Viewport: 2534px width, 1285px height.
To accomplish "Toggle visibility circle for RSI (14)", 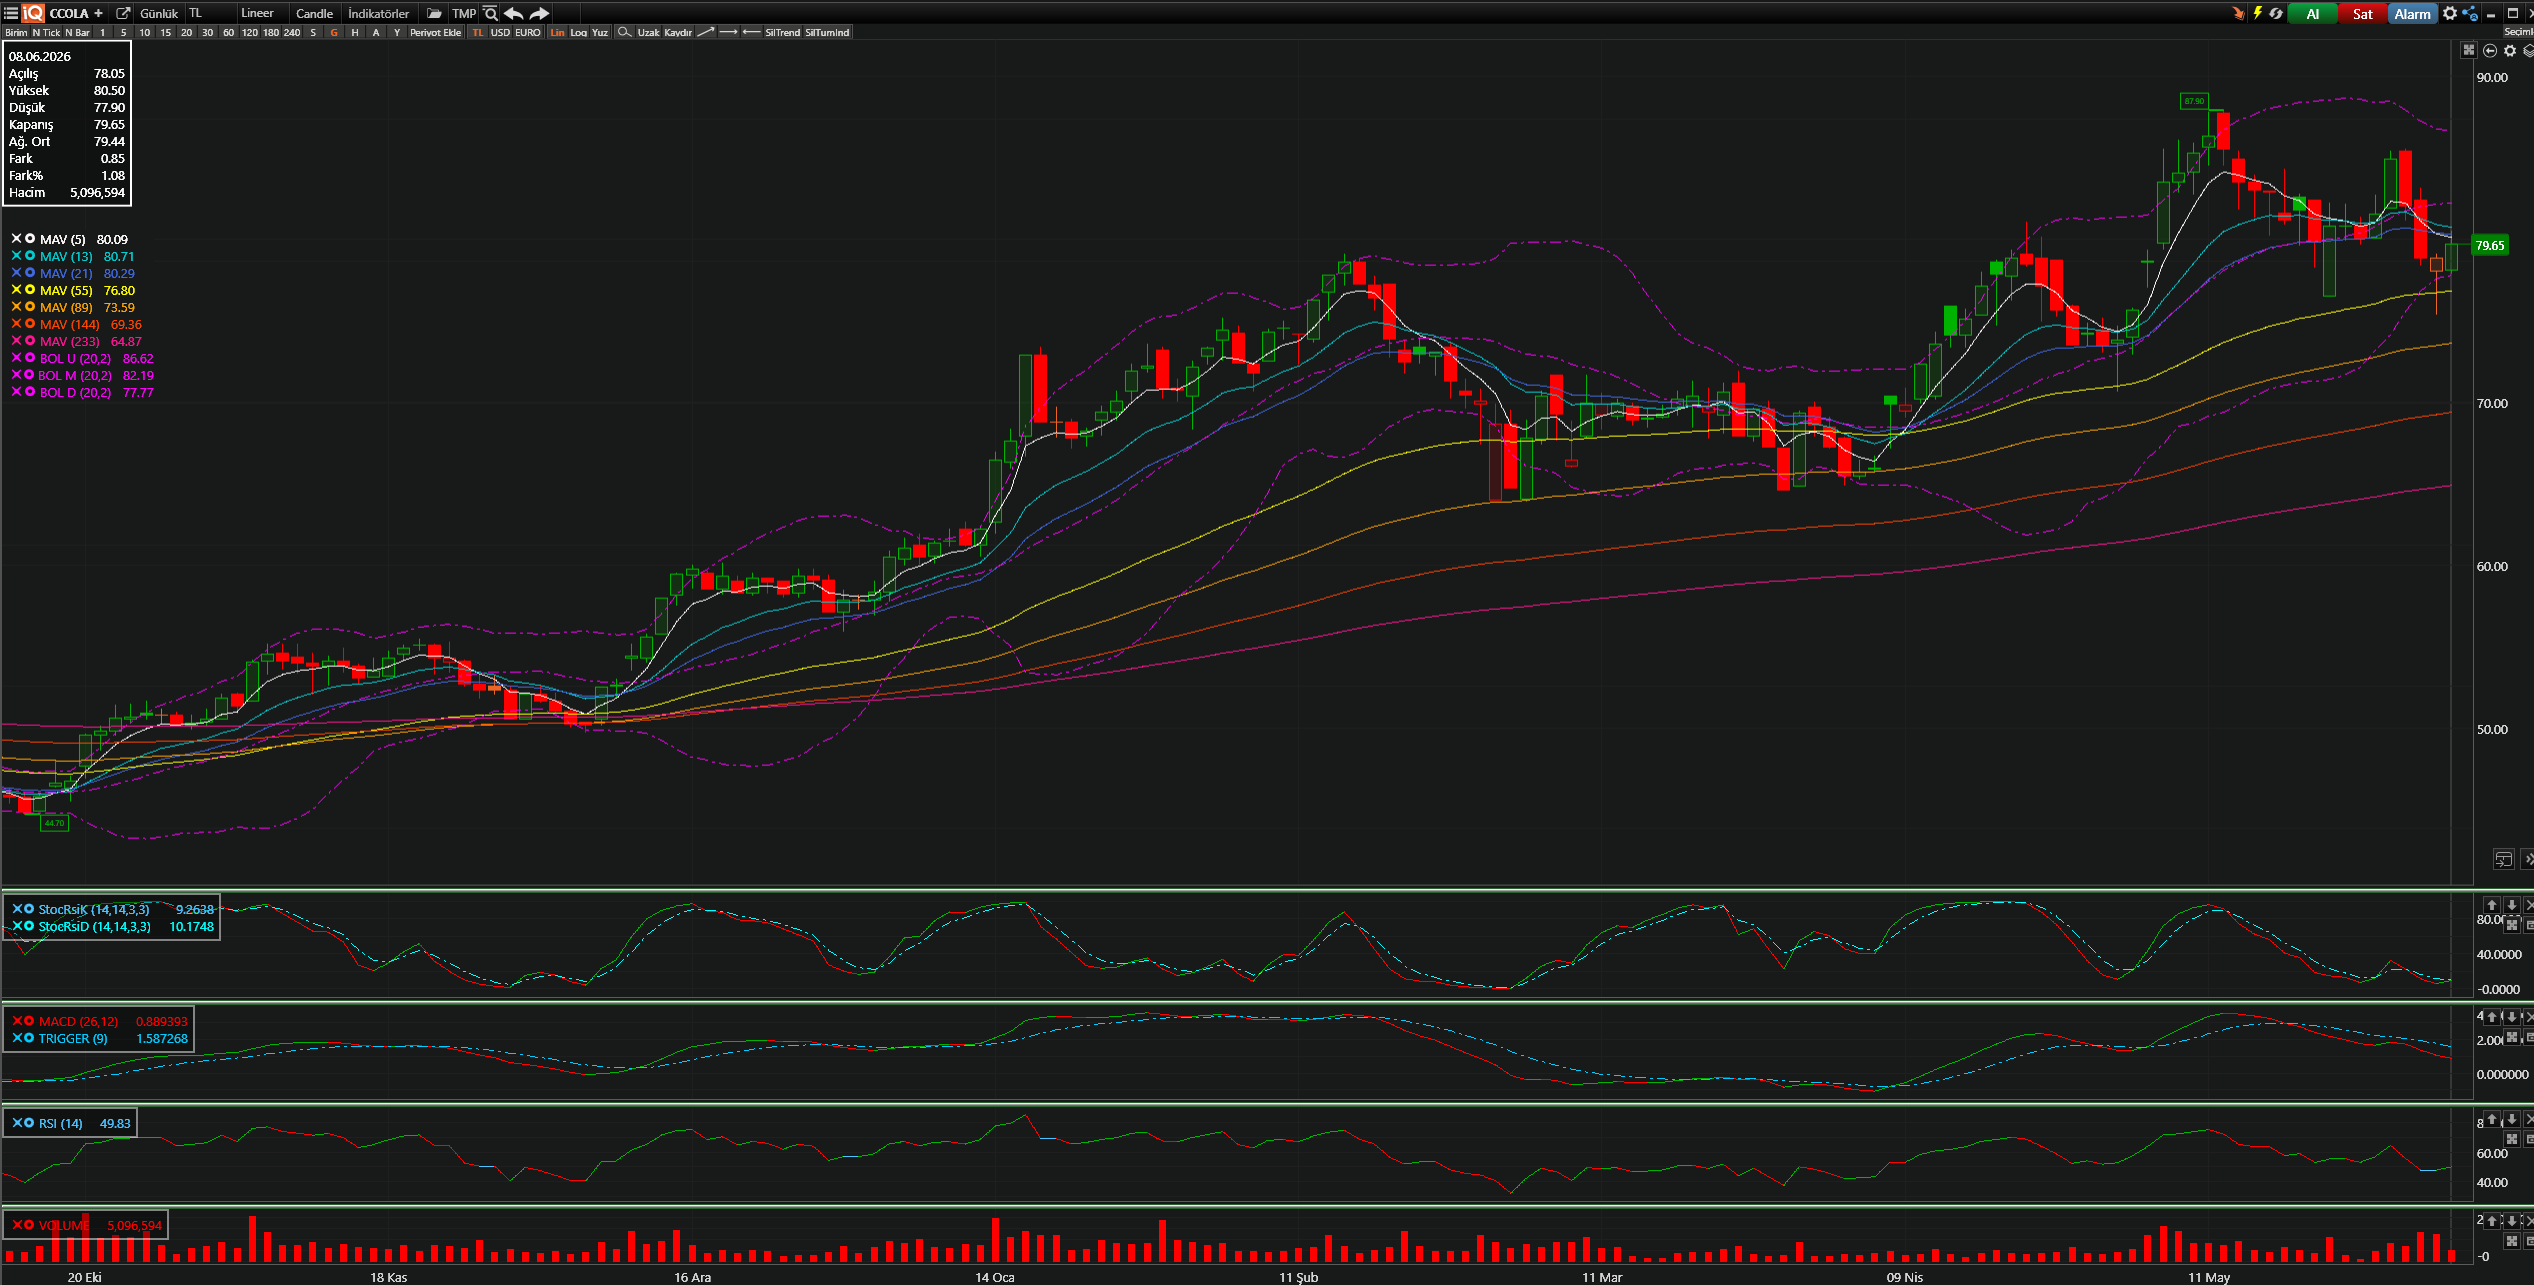I will [29, 1123].
